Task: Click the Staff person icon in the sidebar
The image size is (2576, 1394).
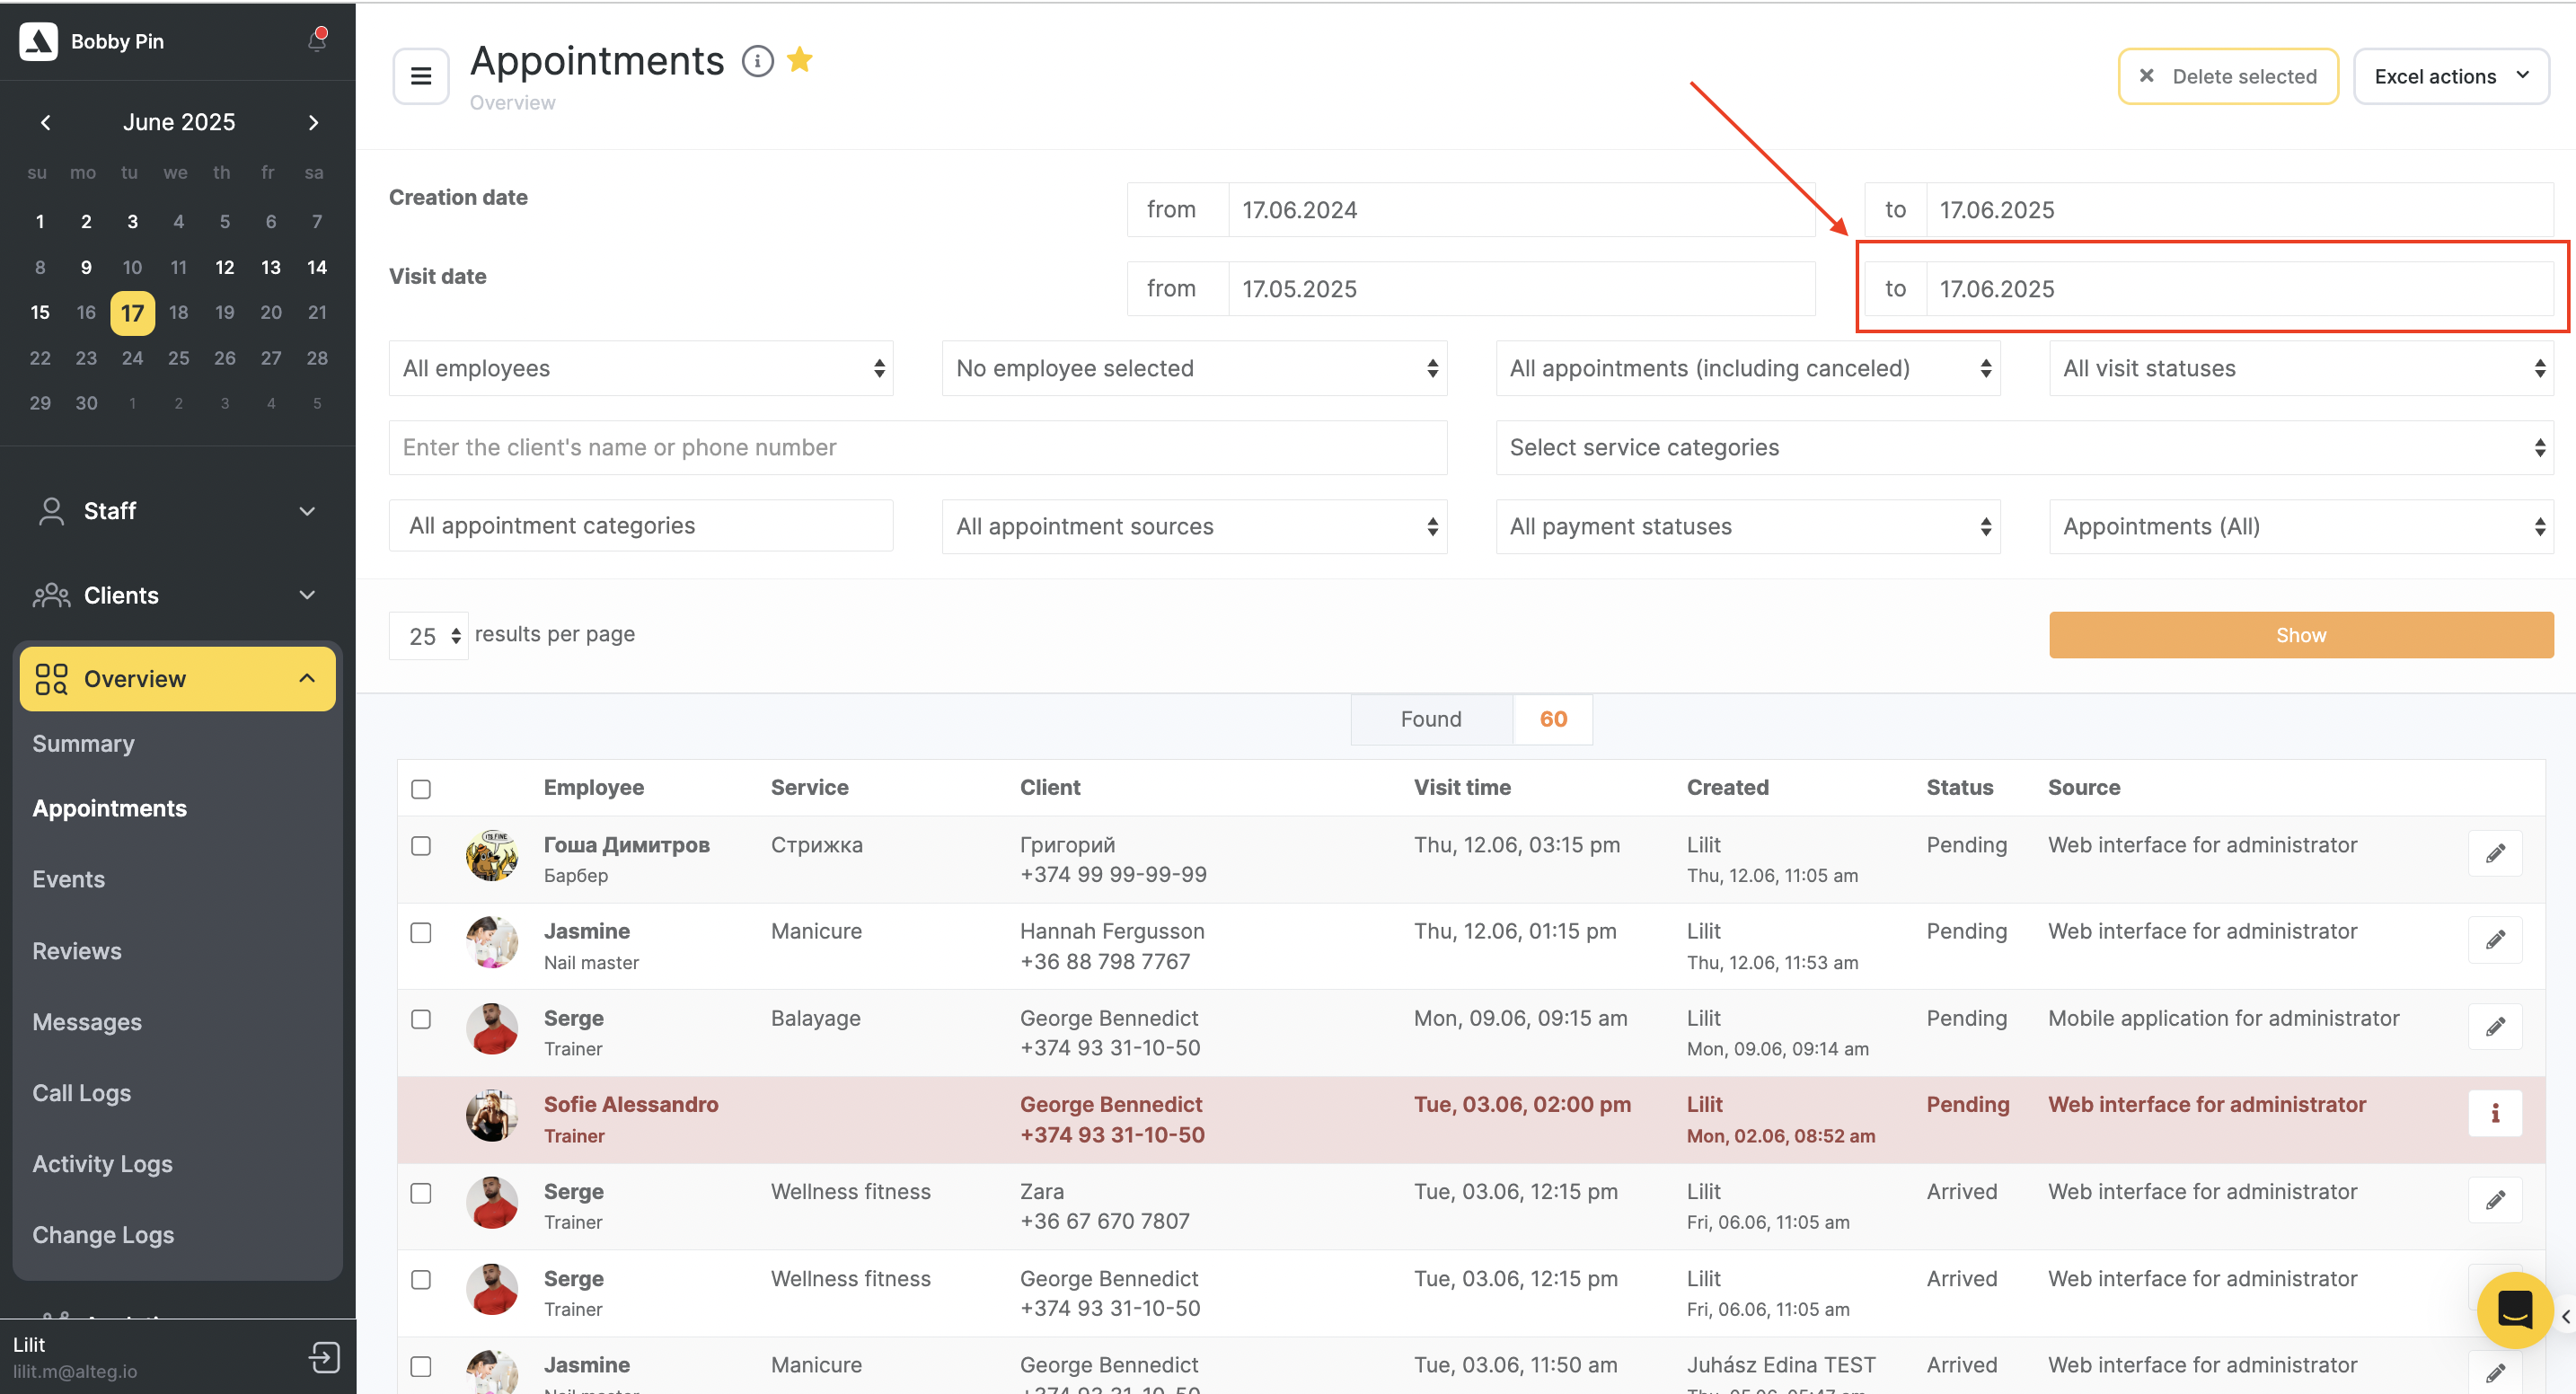Action: [x=51, y=511]
